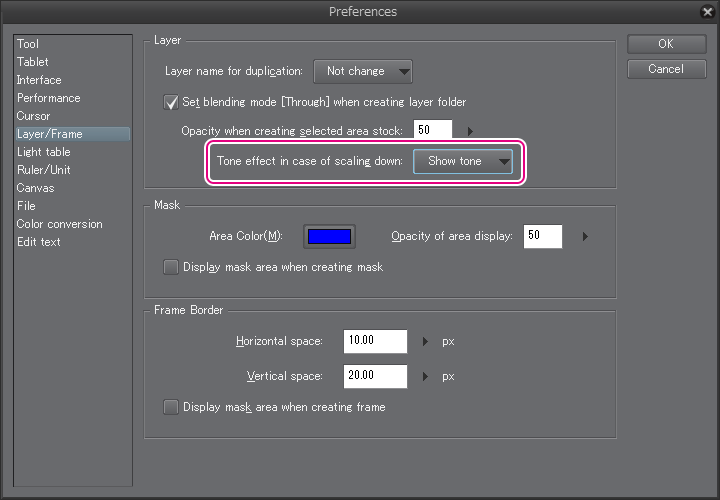Open slider arrow for Opacity of area display
The image size is (720, 500).
click(x=585, y=237)
